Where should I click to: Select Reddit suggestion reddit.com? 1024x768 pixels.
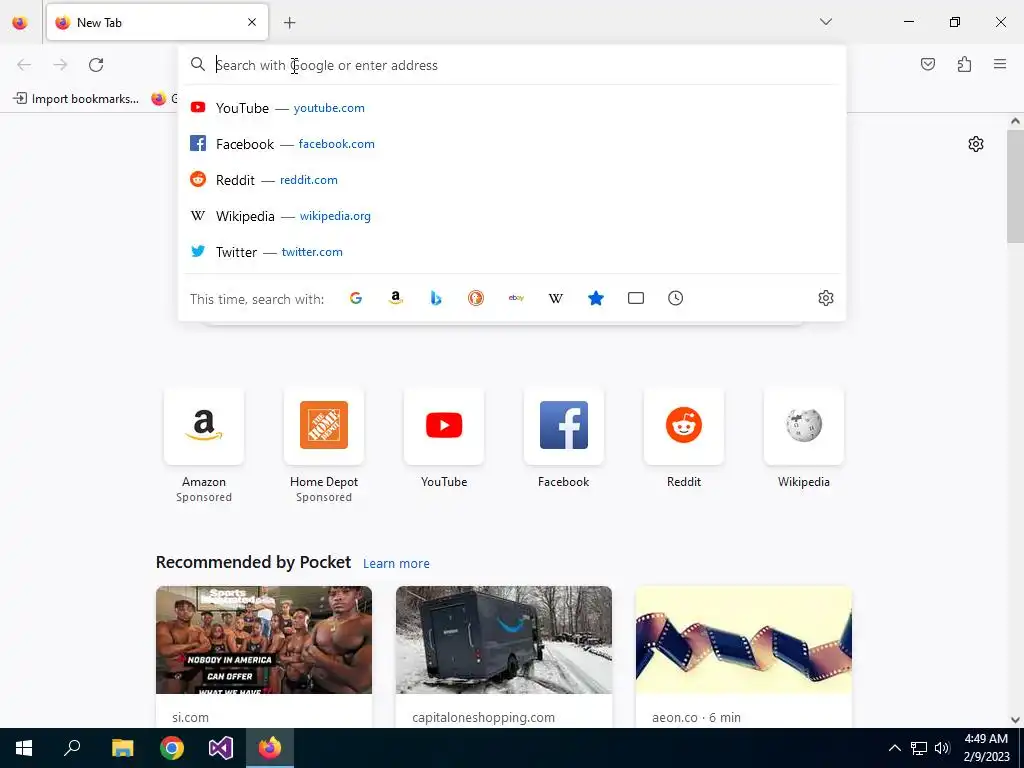[x=512, y=180]
